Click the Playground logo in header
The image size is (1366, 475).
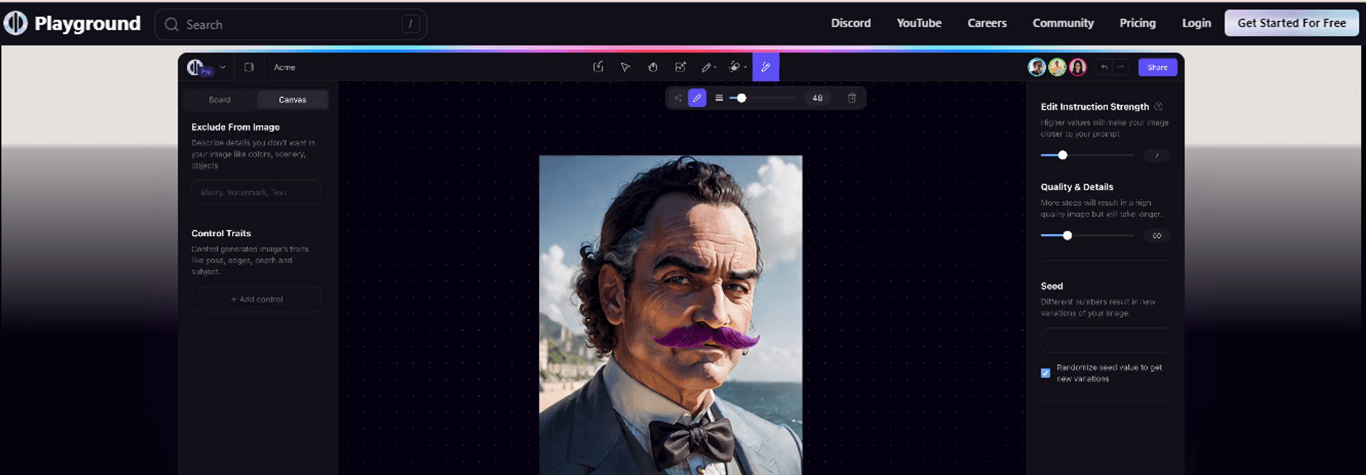tap(71, 24)
